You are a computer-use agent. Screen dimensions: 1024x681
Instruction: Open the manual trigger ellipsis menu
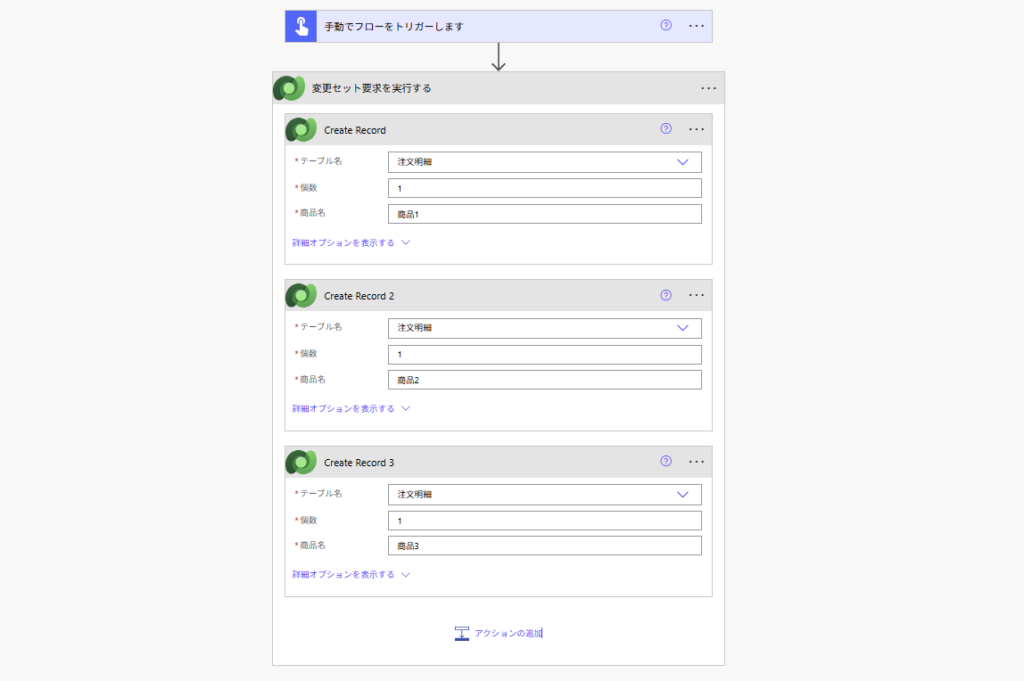click(x=697, y=26)
